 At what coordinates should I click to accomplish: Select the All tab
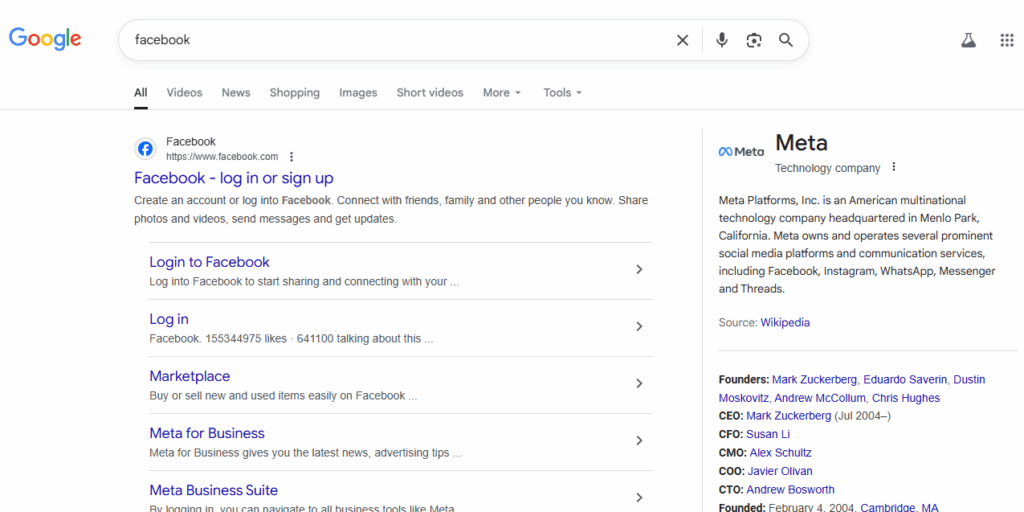pyautogui.click(x=140, y=93)
